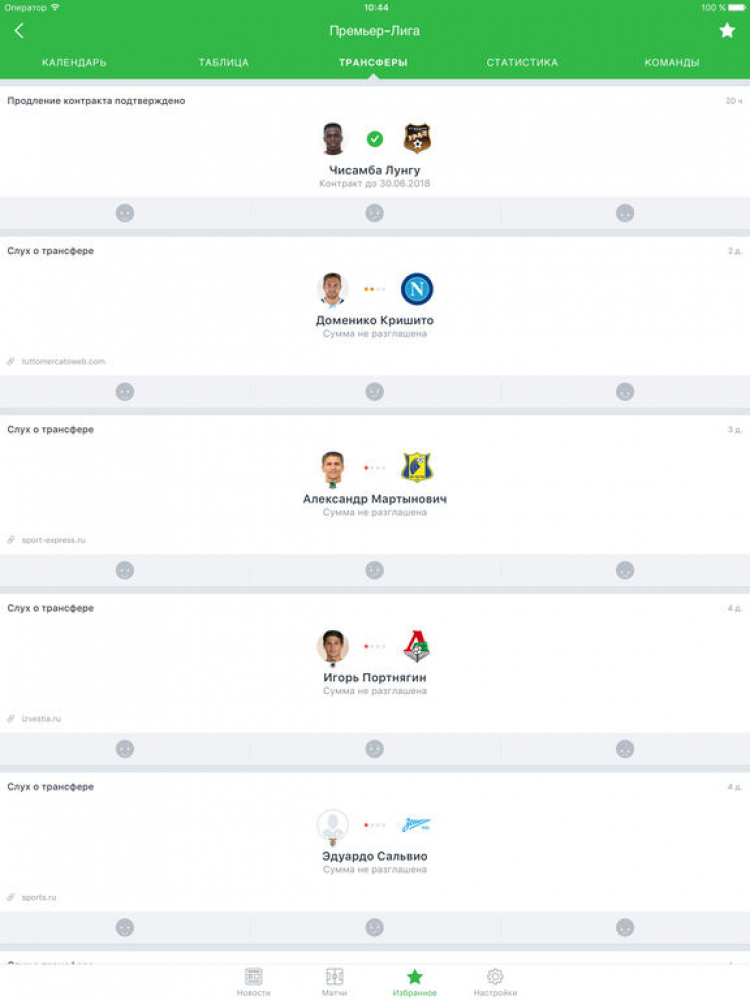Tap middle reaction face under Игорь Портнягин
This screenshot has width=750, height=1000.
[375, 749]
